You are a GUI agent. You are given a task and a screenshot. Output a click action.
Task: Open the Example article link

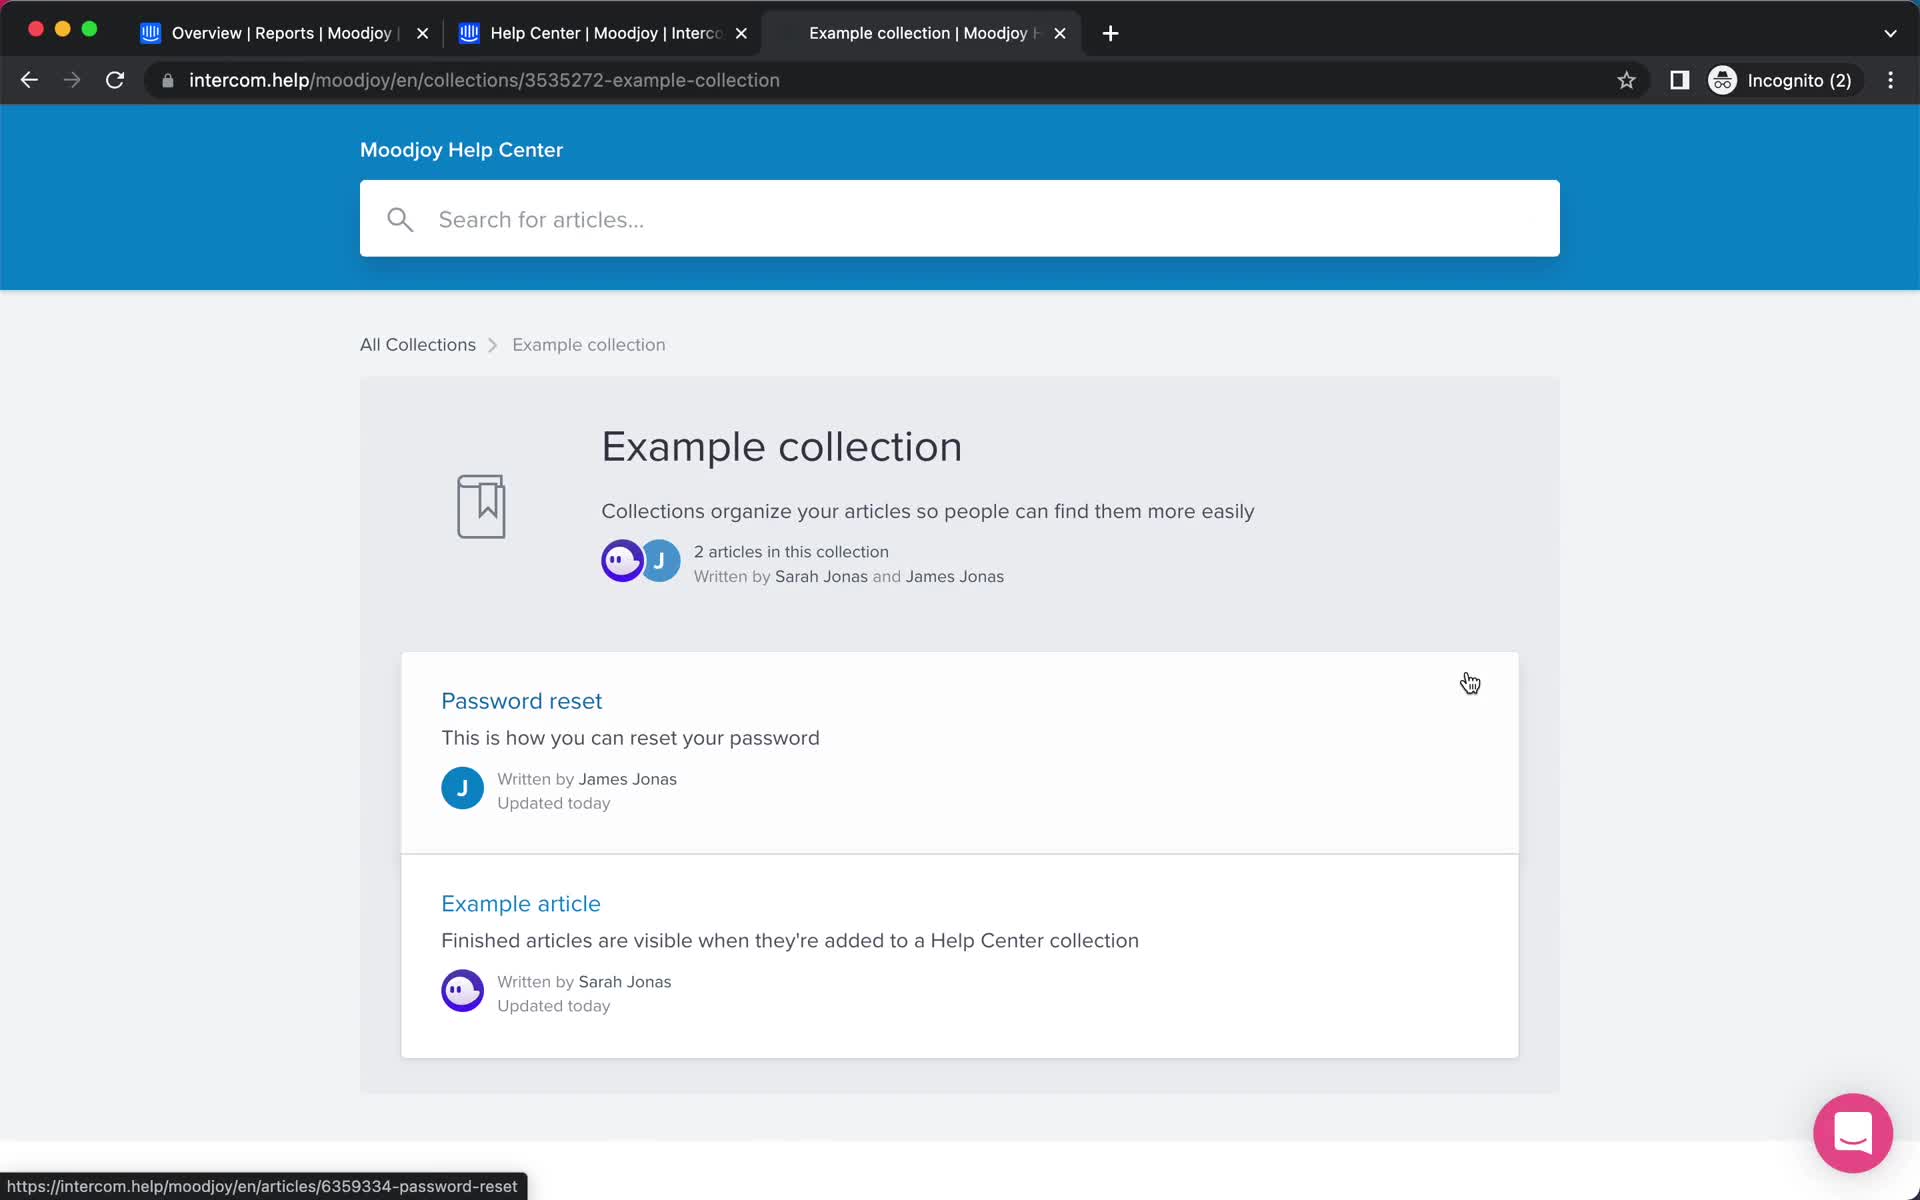pos(521,904)
